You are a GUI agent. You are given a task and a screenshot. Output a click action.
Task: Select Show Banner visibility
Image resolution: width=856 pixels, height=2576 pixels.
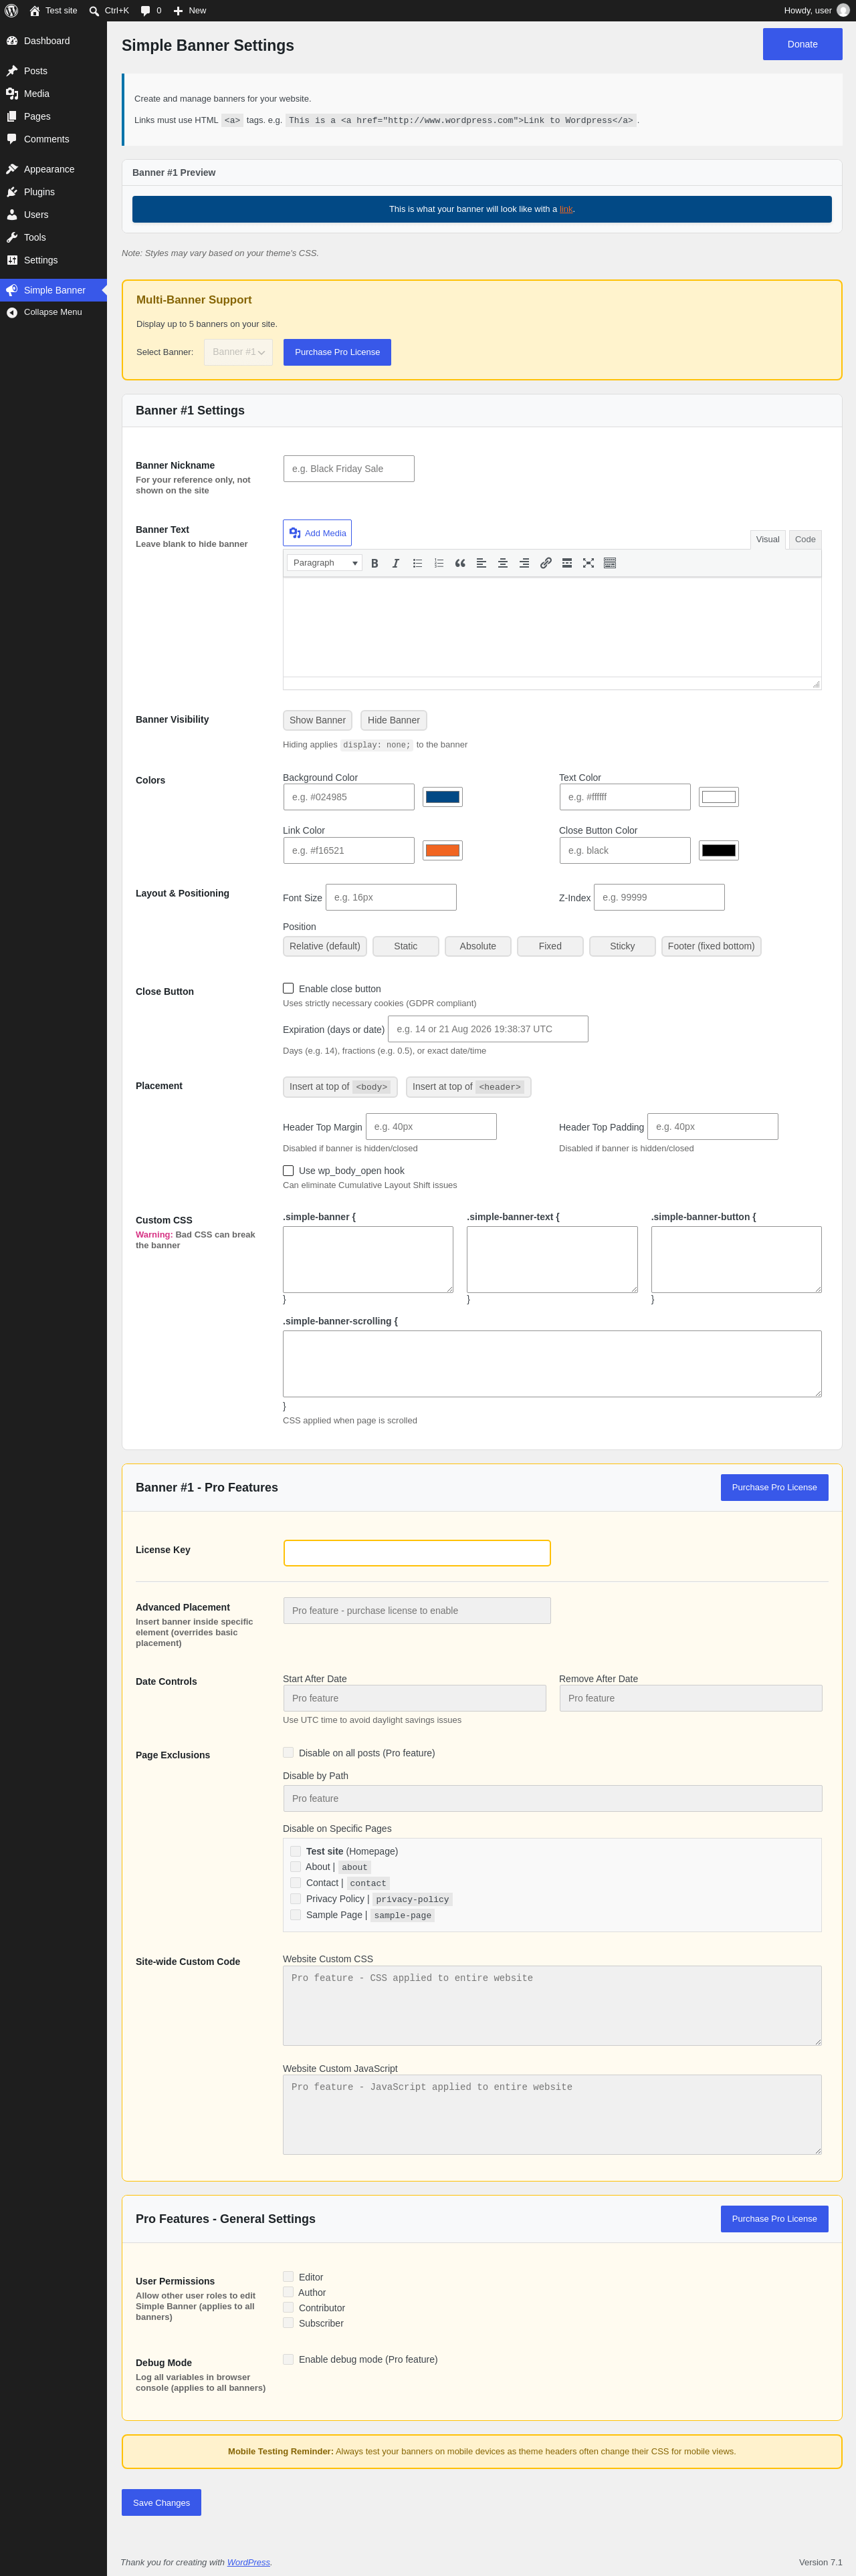click(317, 720)
